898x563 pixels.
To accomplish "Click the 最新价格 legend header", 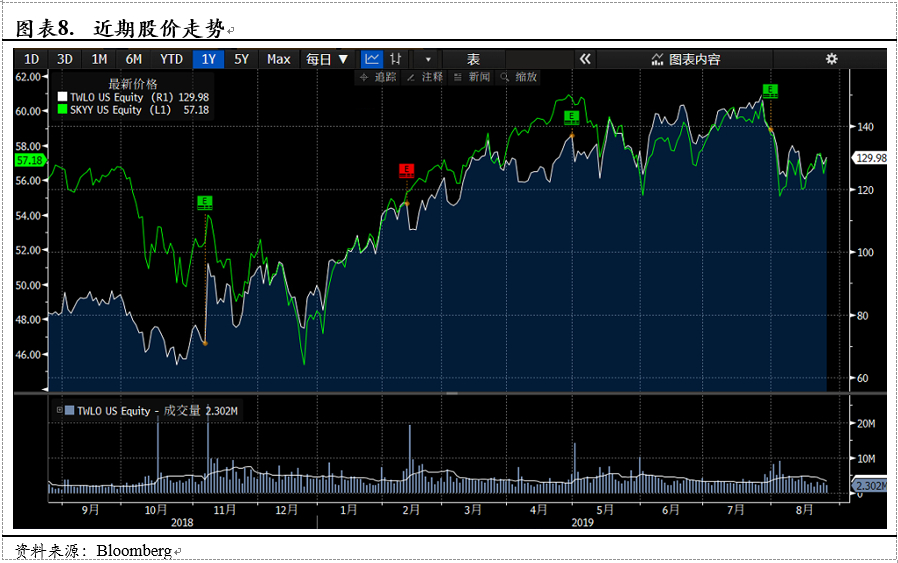I will 133,84.
